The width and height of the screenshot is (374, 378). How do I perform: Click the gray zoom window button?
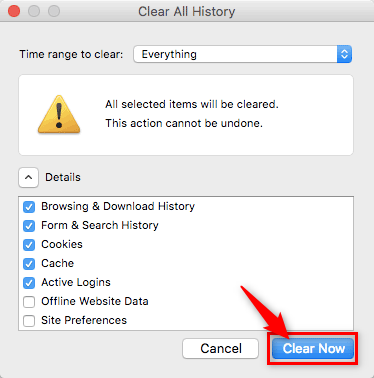pos(54,11)
